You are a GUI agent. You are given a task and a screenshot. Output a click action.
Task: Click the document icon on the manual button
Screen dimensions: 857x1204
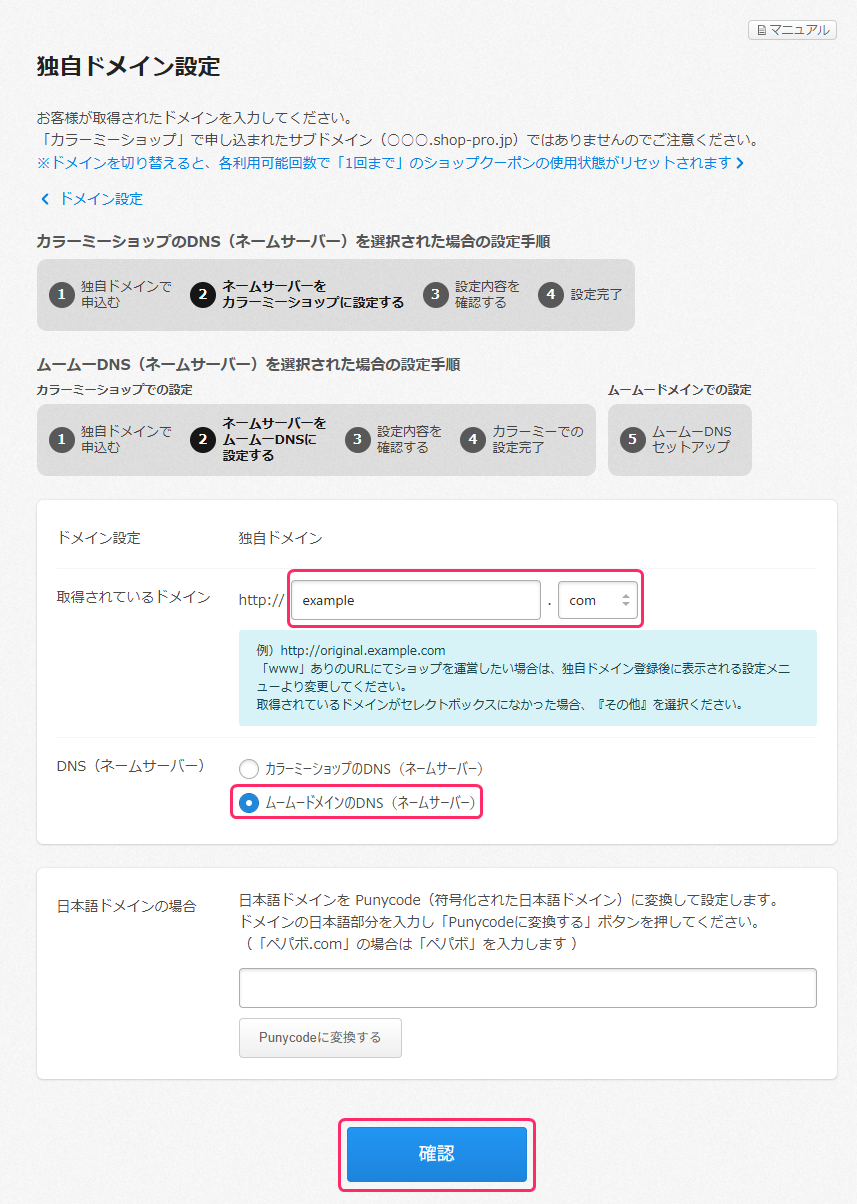[761, 30]
